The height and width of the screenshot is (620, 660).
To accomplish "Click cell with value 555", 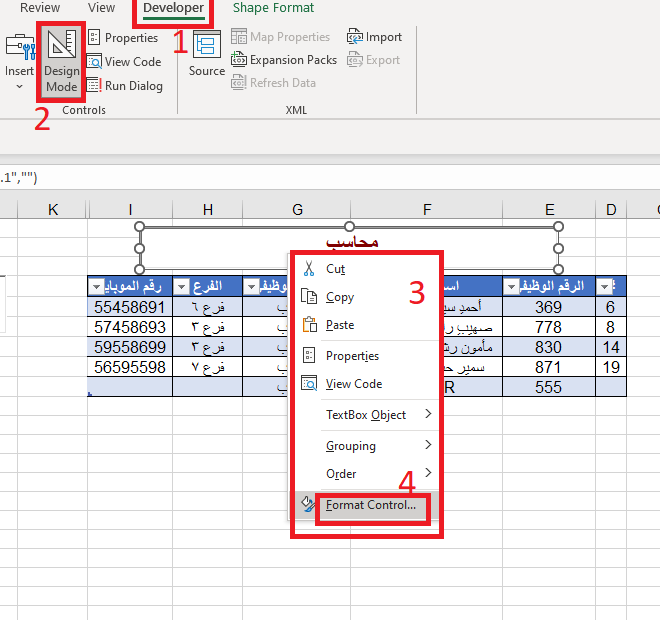I will [549, 387].
